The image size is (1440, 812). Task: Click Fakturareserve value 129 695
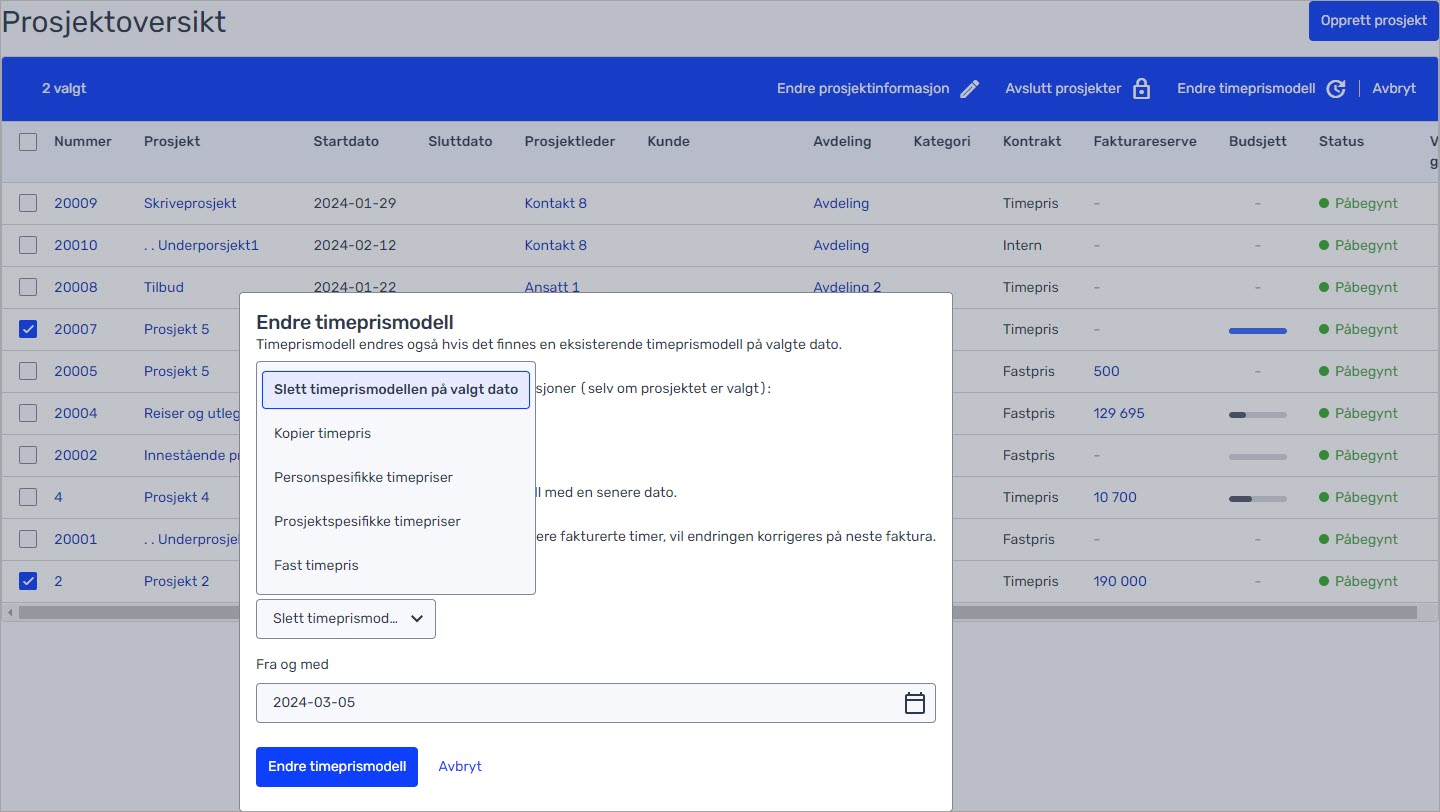click(x=1119, y=413)
